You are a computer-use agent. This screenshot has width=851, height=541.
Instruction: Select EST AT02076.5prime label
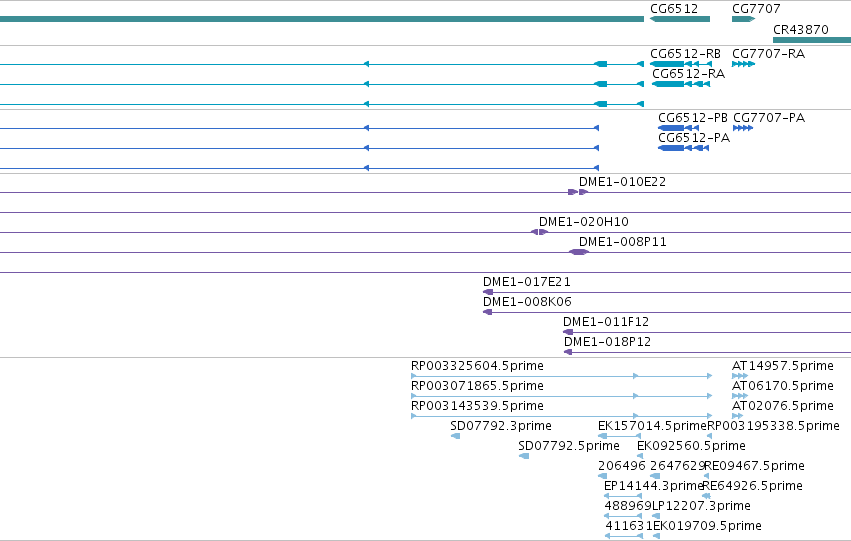coord(783,406)
